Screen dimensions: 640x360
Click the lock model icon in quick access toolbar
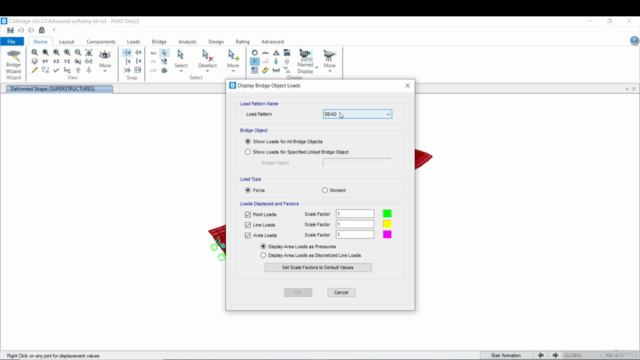point(42,30)
